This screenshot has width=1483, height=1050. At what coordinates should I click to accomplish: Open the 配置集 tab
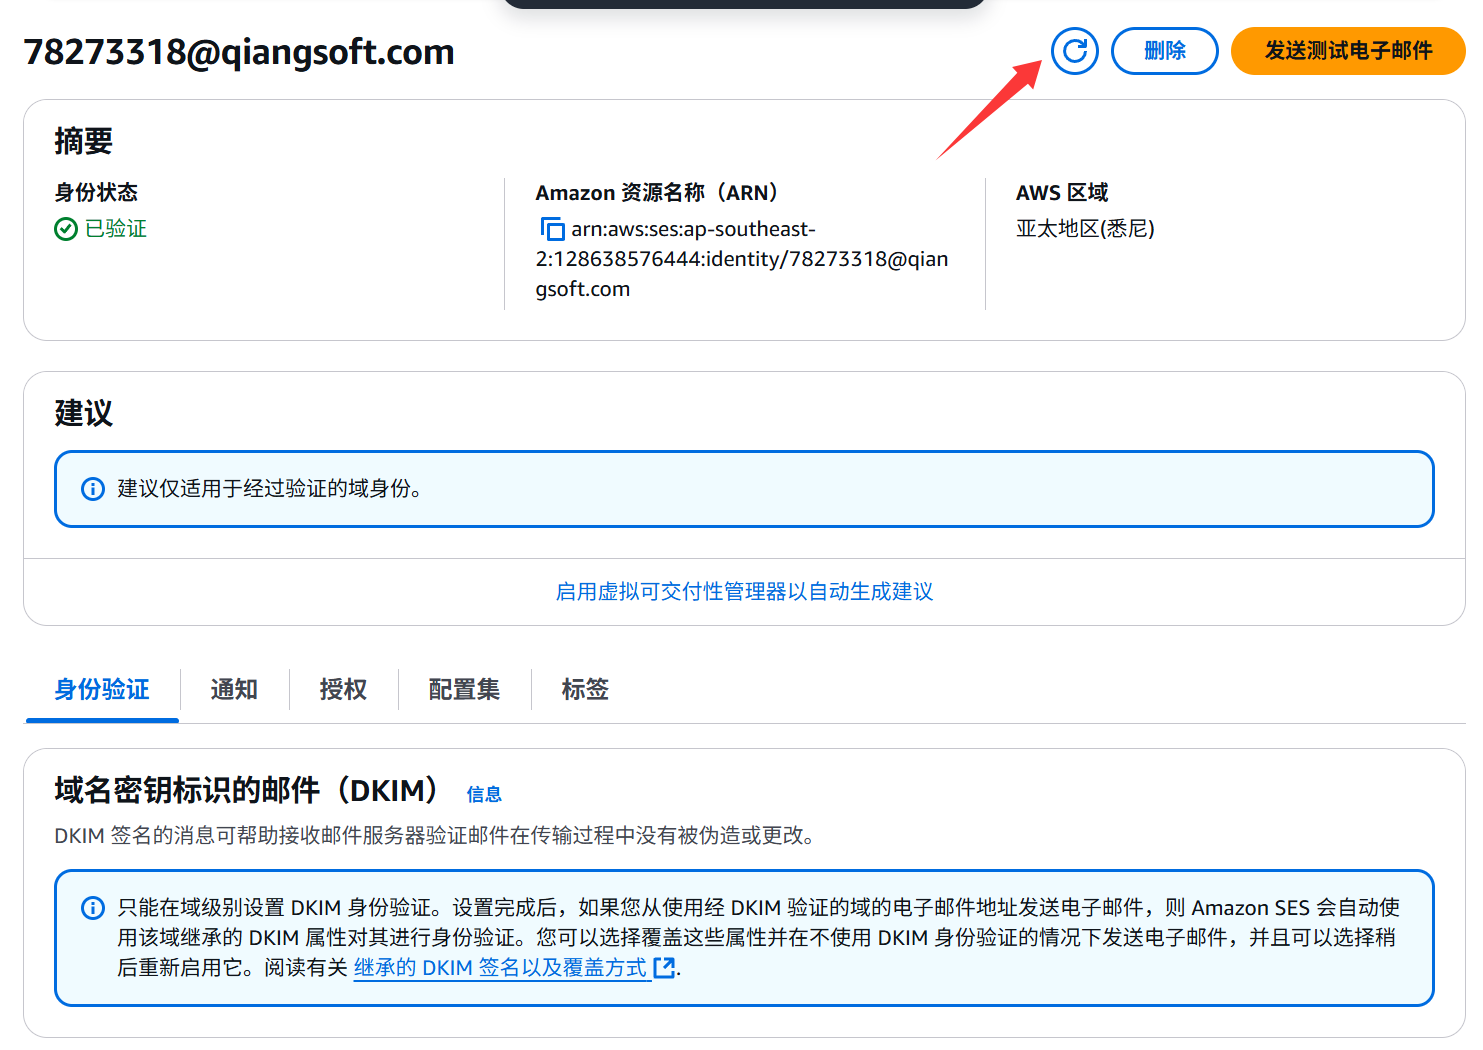tap(464, 689)
